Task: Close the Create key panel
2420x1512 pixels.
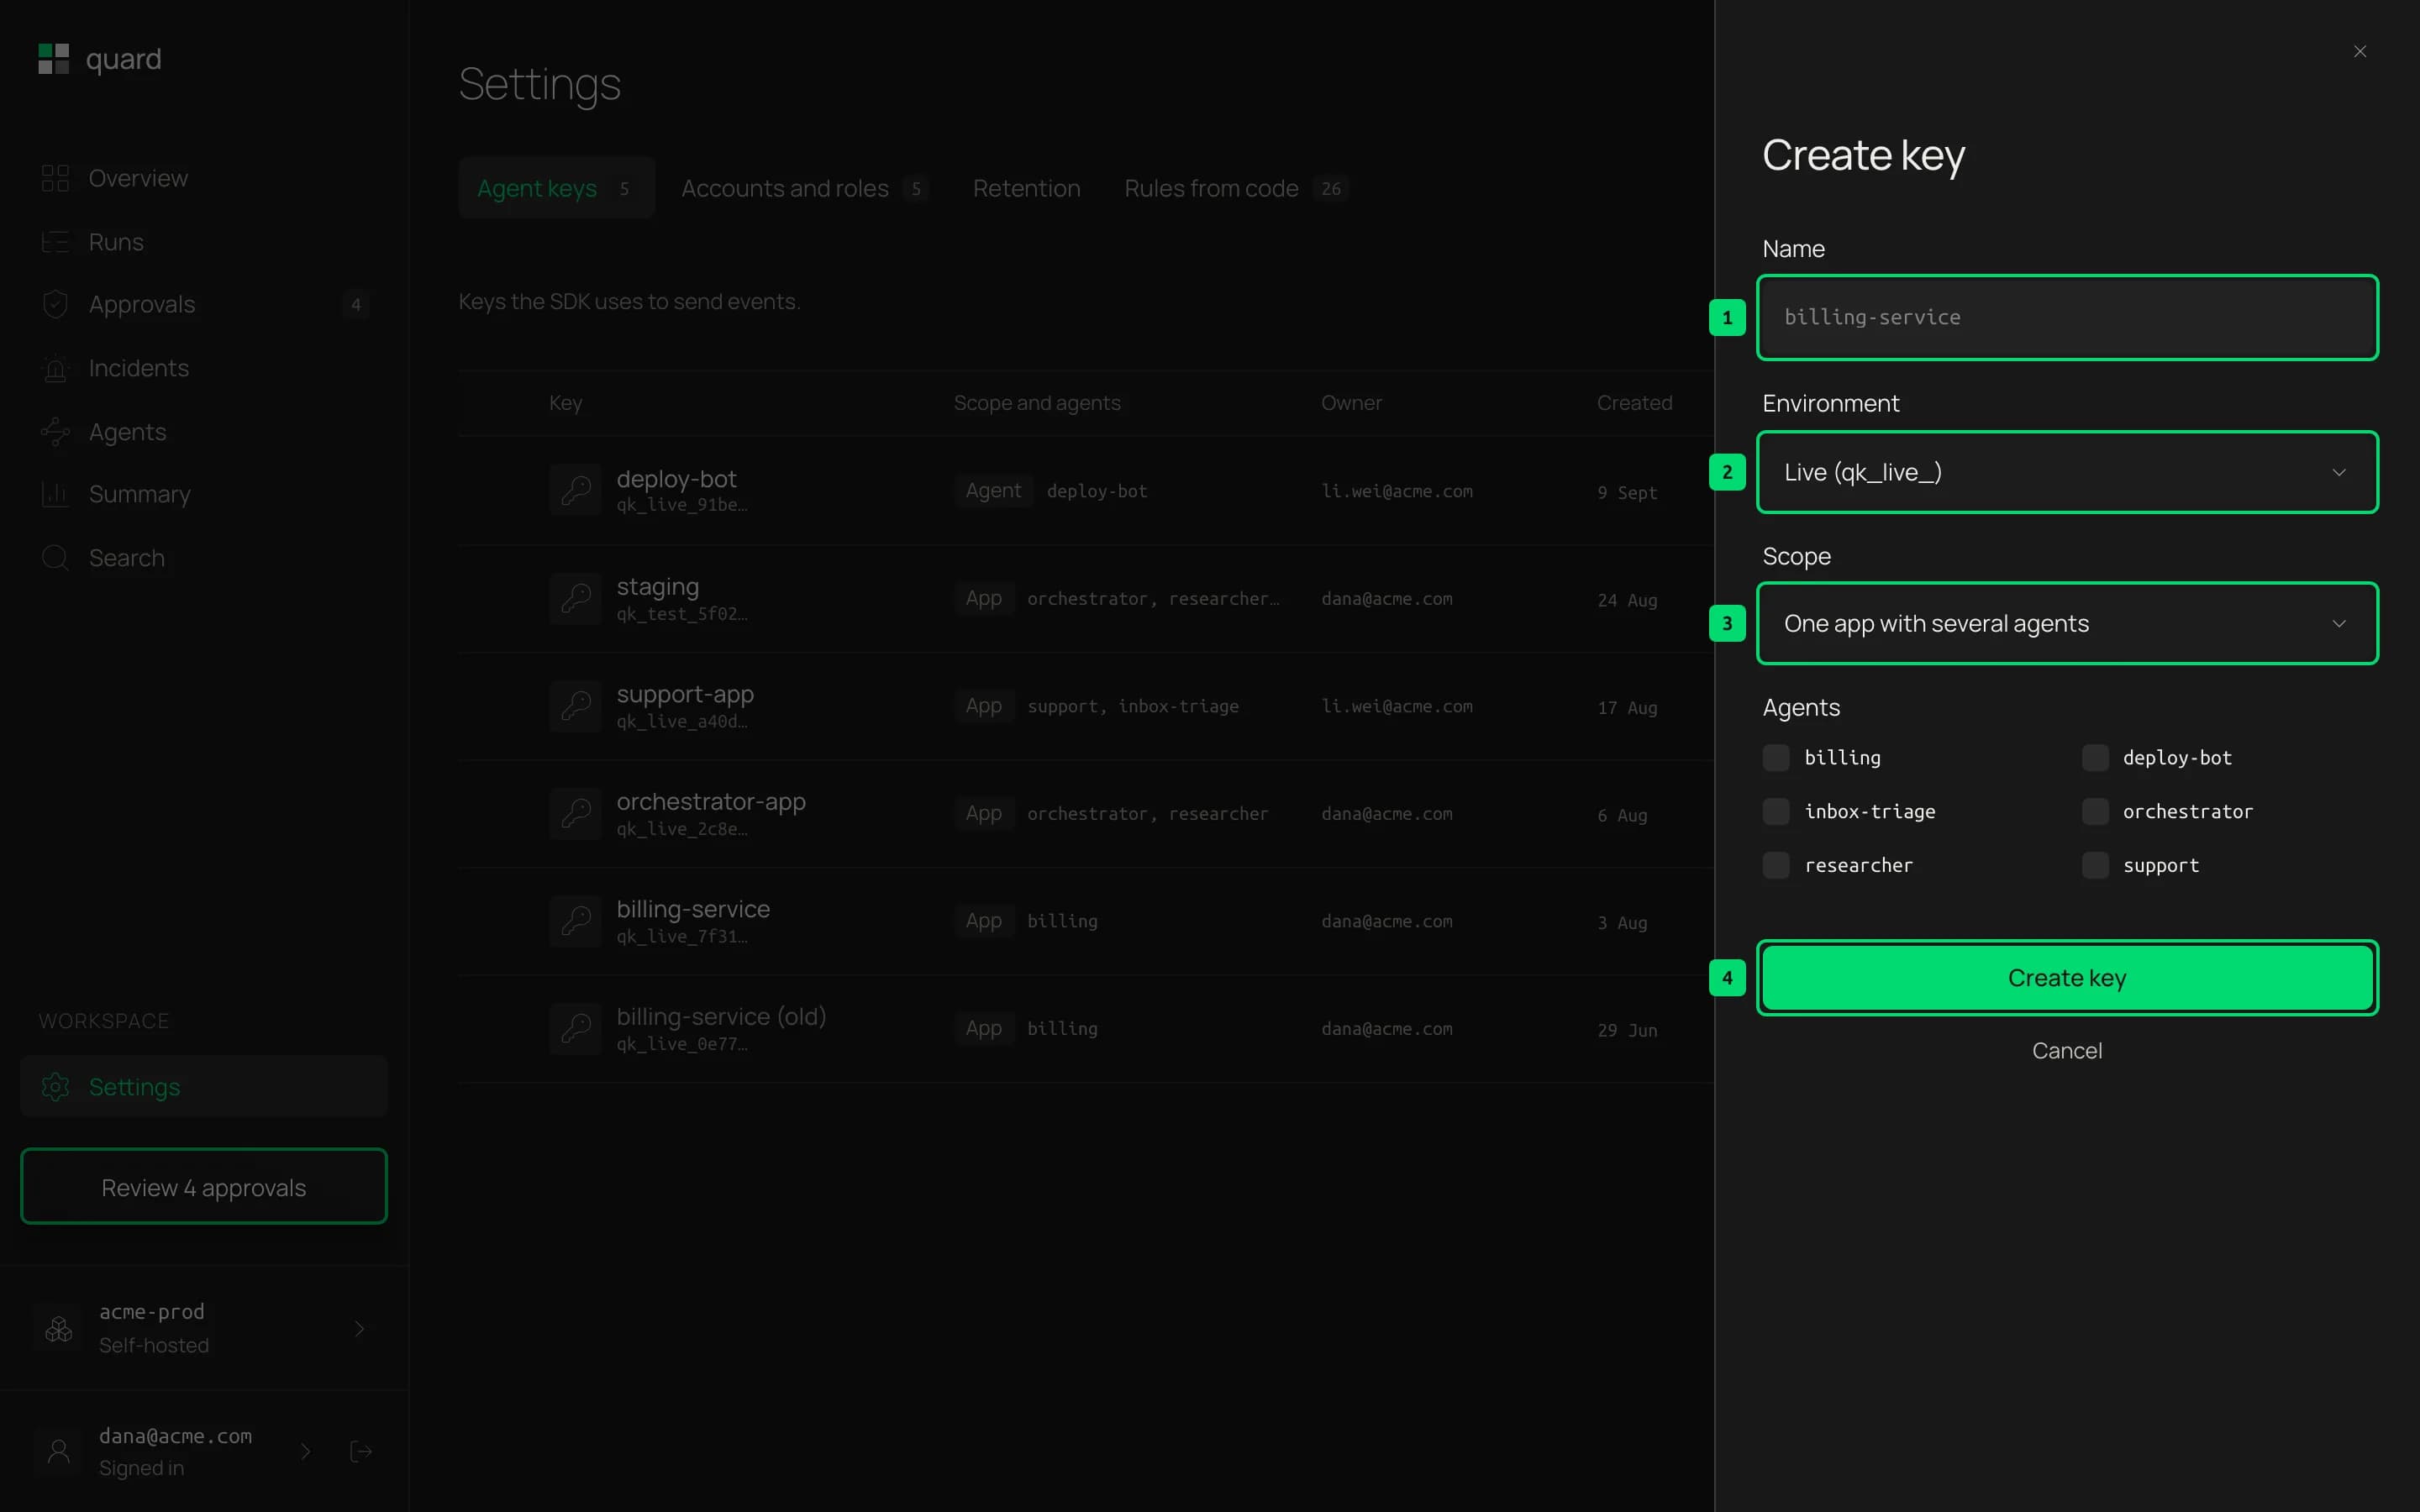Action: (x=2360, y=51)
